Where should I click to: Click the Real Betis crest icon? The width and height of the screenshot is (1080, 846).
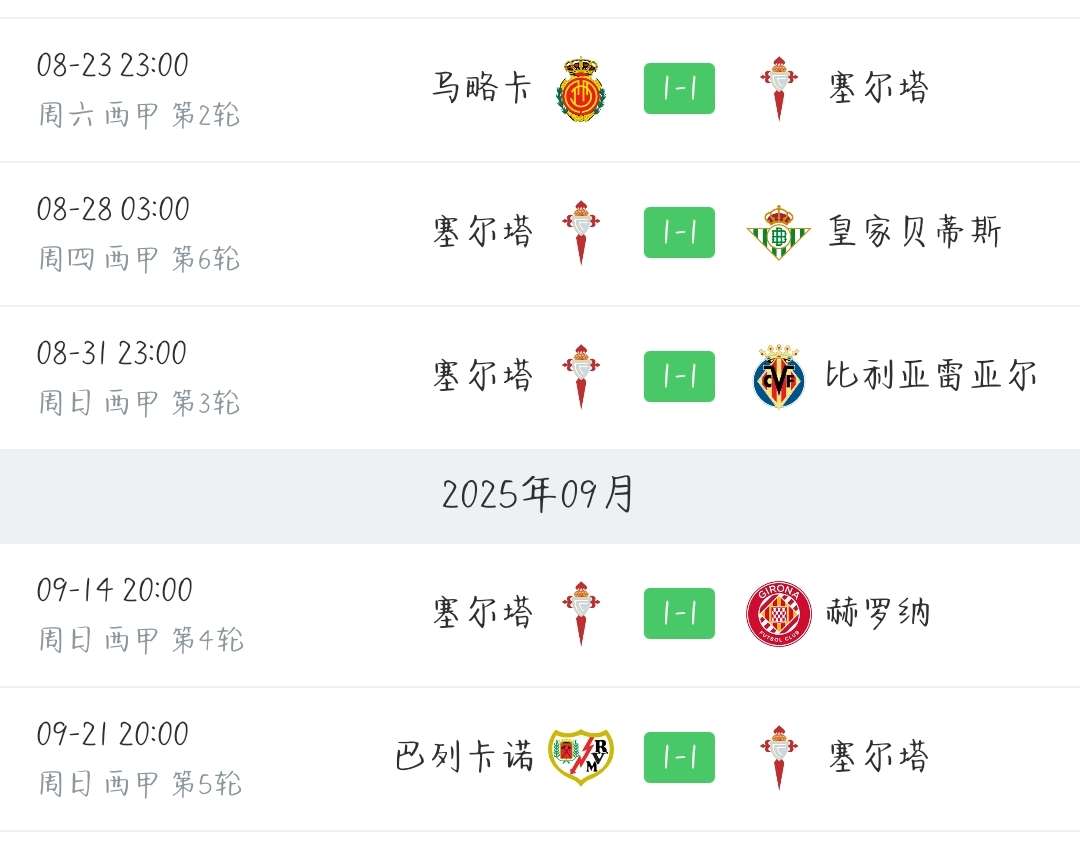coord(778,232)
